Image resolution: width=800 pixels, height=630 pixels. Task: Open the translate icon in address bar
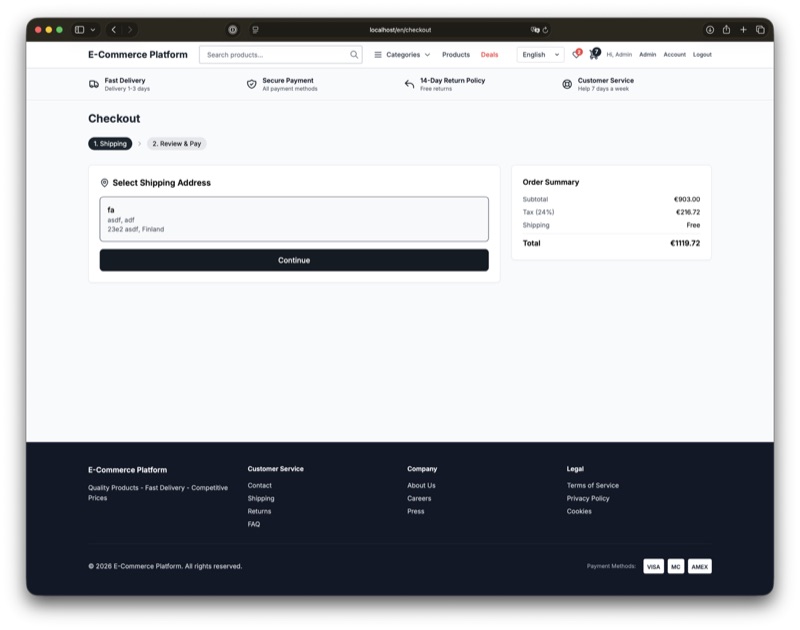pos(535,30)
